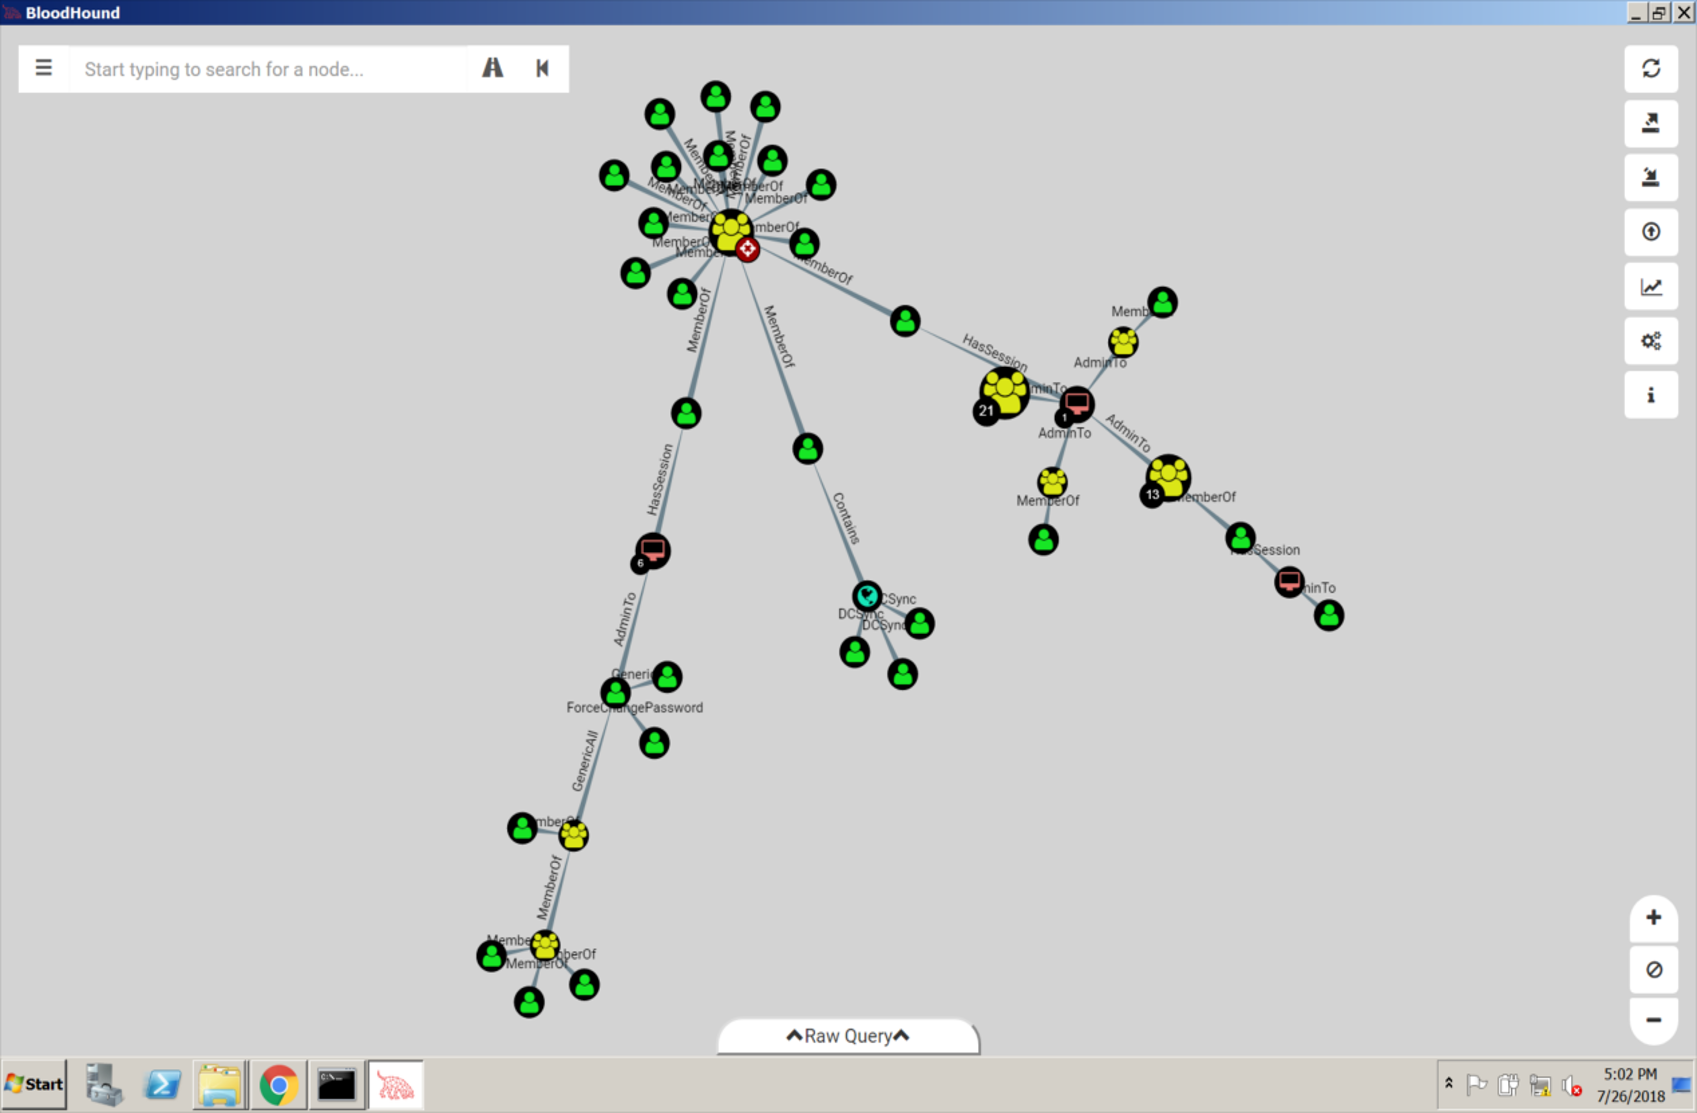
Task: Open the change layout type chart icon
Action: pos(1650,287)
